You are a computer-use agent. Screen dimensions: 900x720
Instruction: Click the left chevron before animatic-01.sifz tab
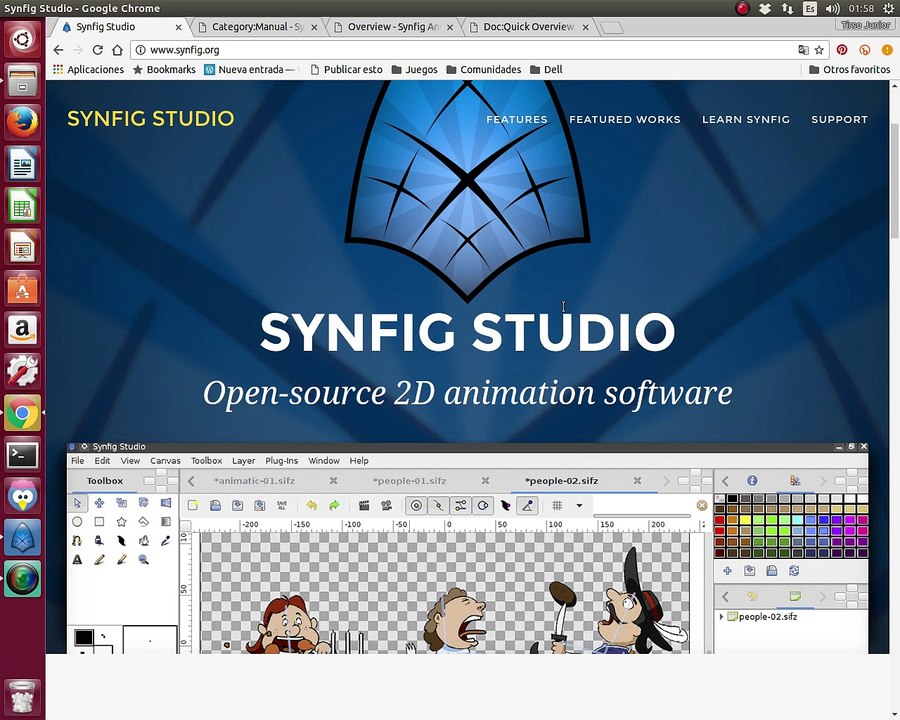tap(191, 481)
